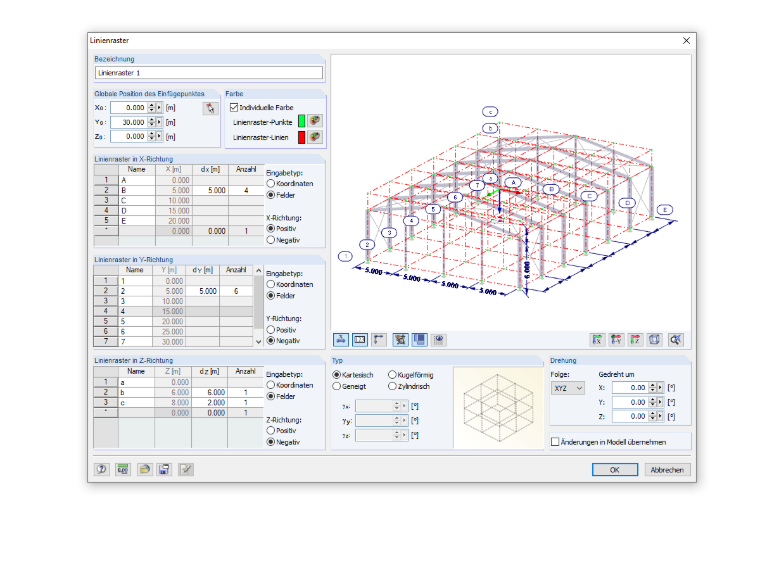
Task: Open Z0 value flyout arrow
Action: click(159, 137)
